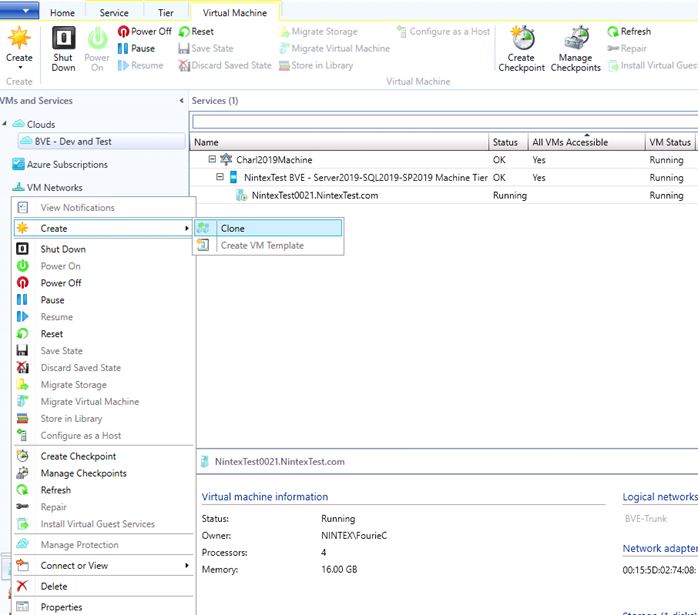The height and width of the screenshot is (615, 698).
Task: Open the Service ribbon tab
Action: 114,13
